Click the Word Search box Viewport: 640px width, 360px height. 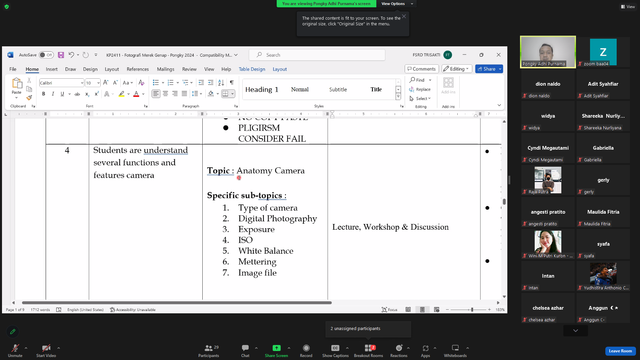317,55
